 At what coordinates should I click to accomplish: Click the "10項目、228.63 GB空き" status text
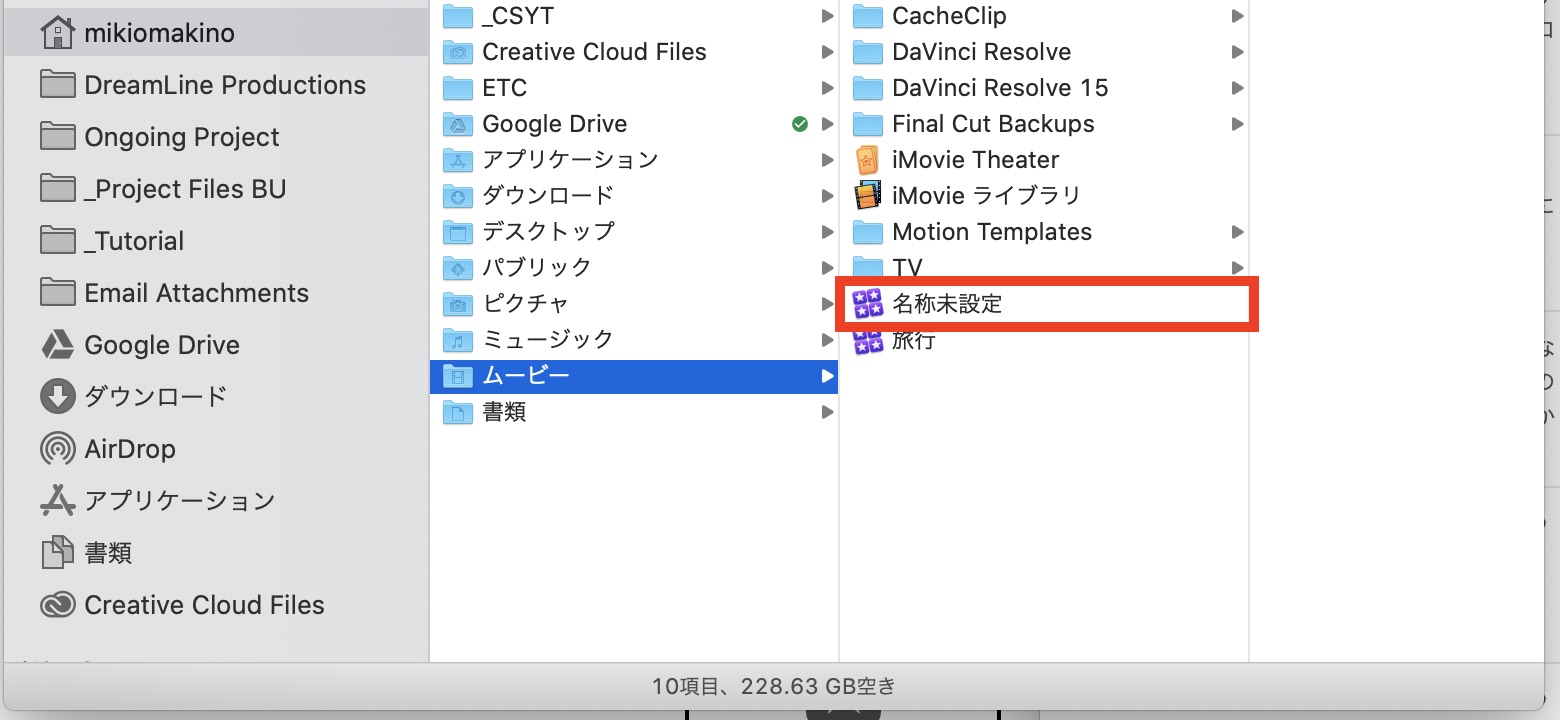774,687
